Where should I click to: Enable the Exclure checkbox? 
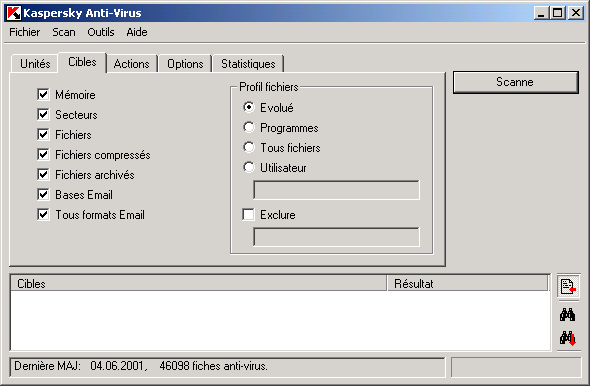tap(248, 214)
